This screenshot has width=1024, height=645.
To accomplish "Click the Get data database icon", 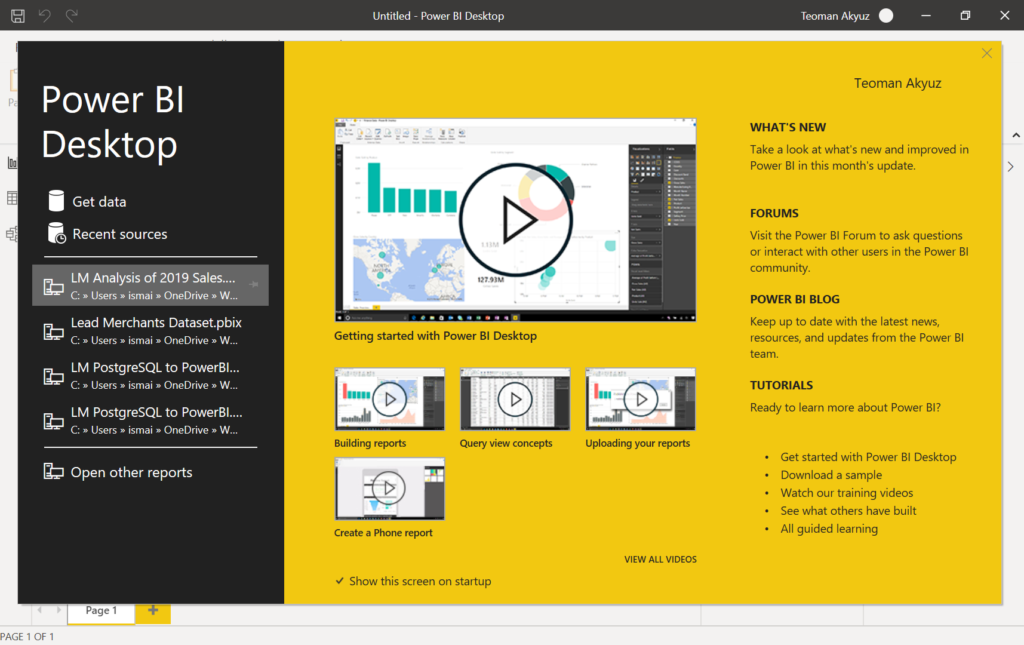I will [x=56, y=201].
